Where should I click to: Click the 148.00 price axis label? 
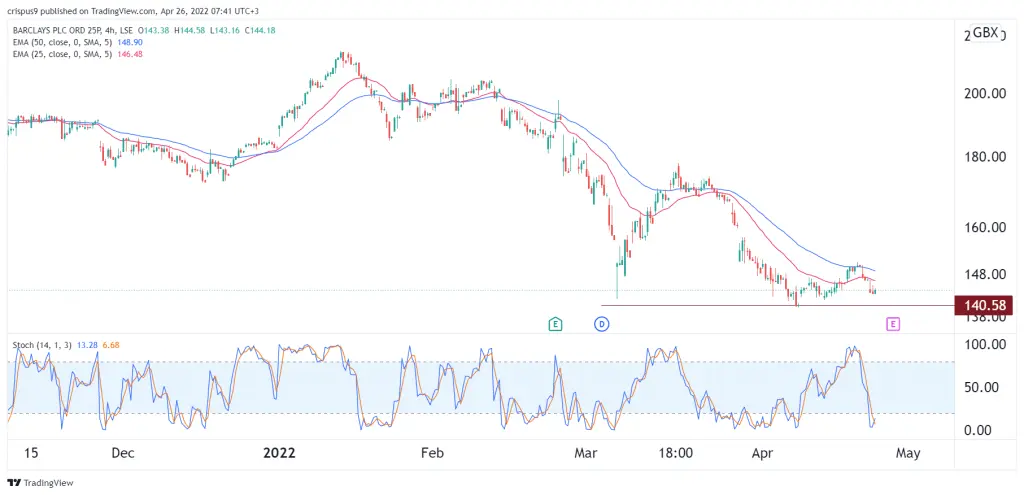coord(984,274)
